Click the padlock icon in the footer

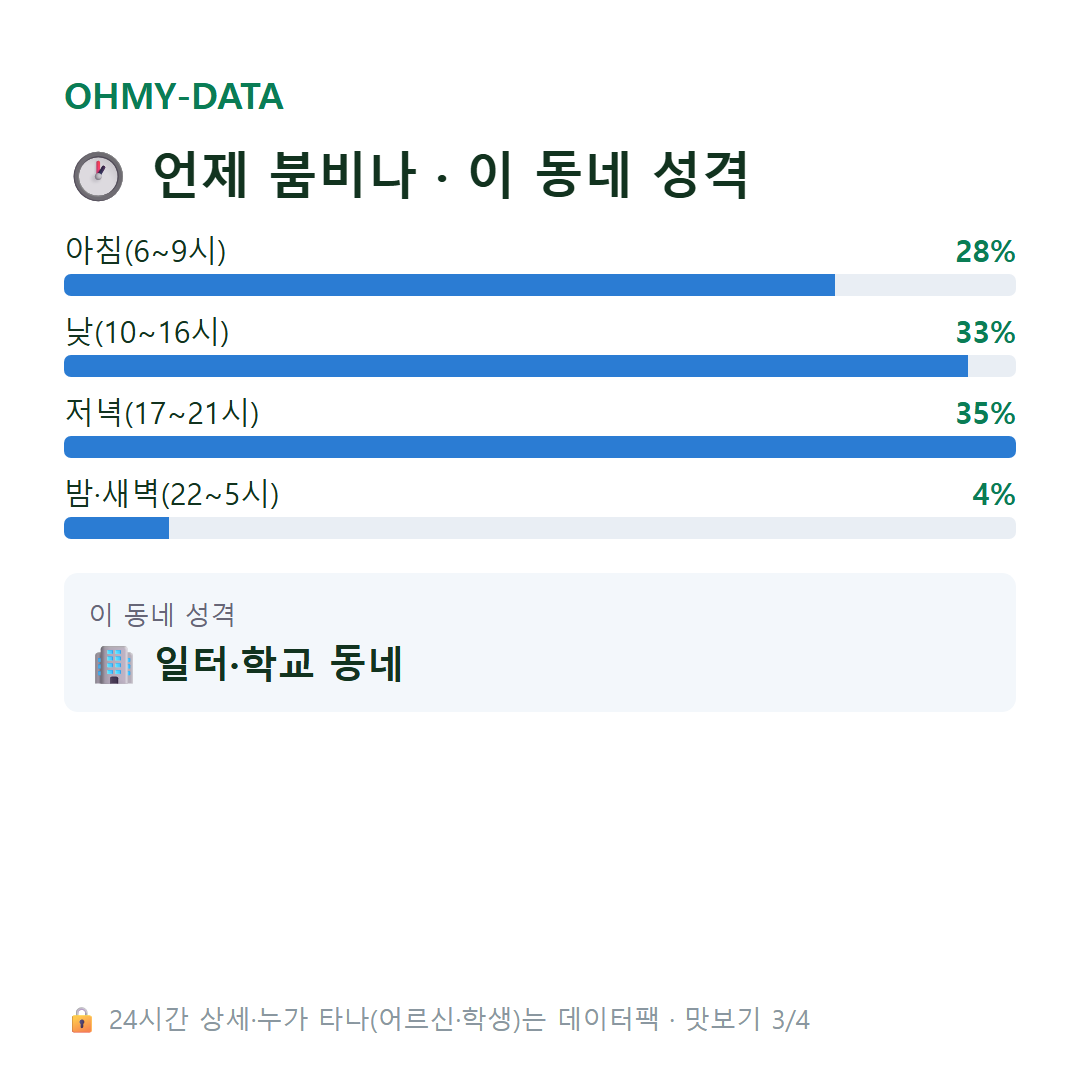(x=81, y=1020)
